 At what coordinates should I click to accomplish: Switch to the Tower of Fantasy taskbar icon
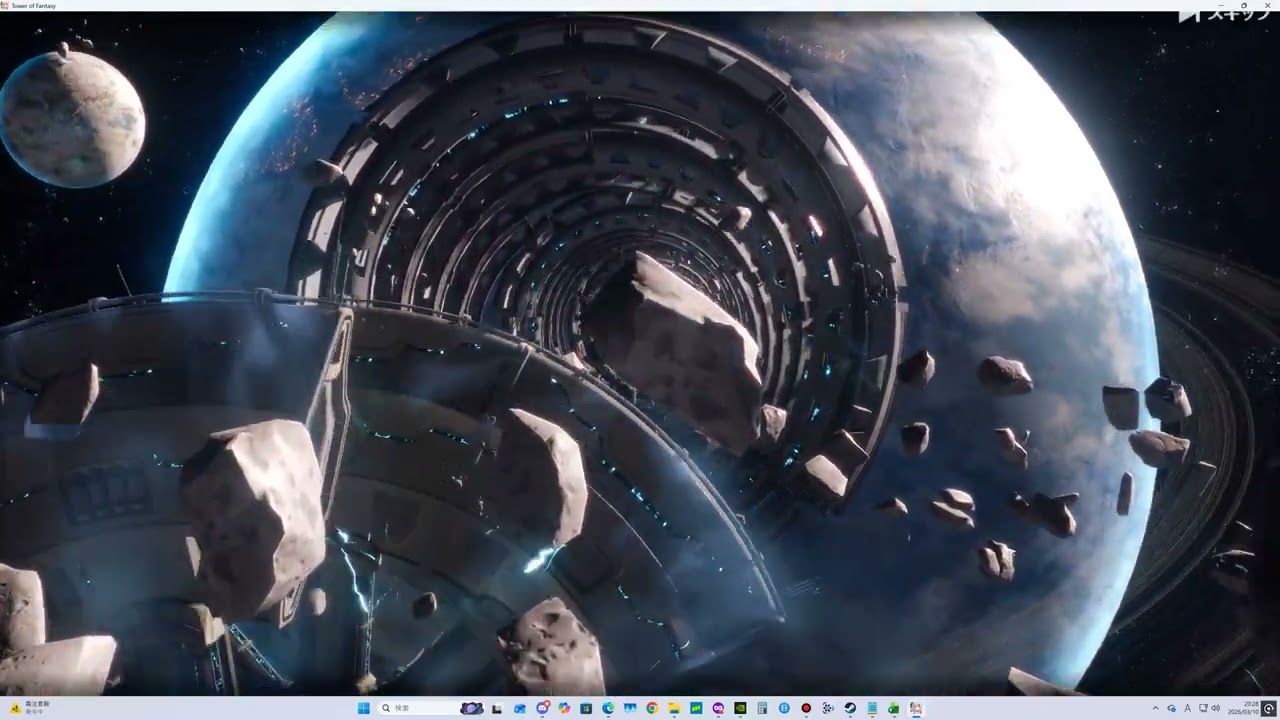(x=916, y=708)
